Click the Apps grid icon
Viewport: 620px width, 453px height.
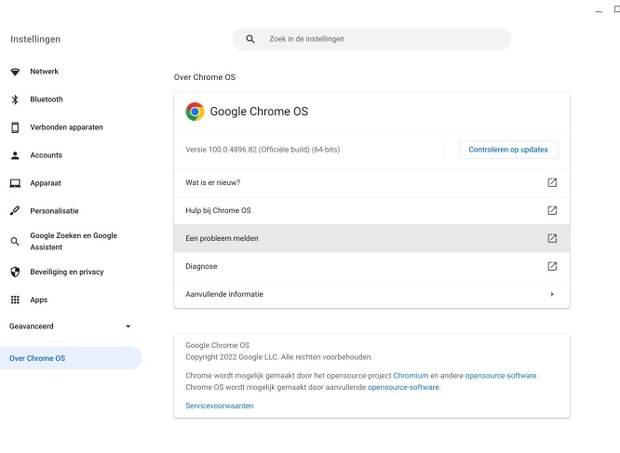click(x=15, y=300)
